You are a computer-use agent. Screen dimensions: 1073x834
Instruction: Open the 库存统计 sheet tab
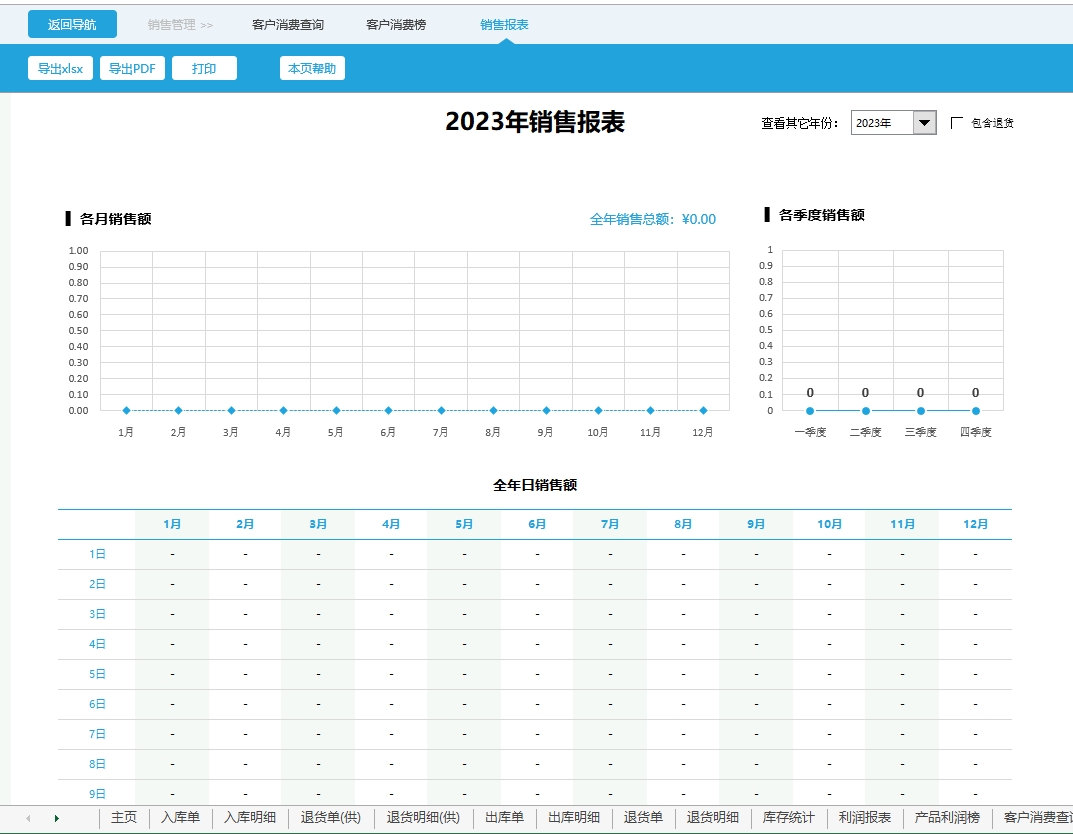point(789,818)
